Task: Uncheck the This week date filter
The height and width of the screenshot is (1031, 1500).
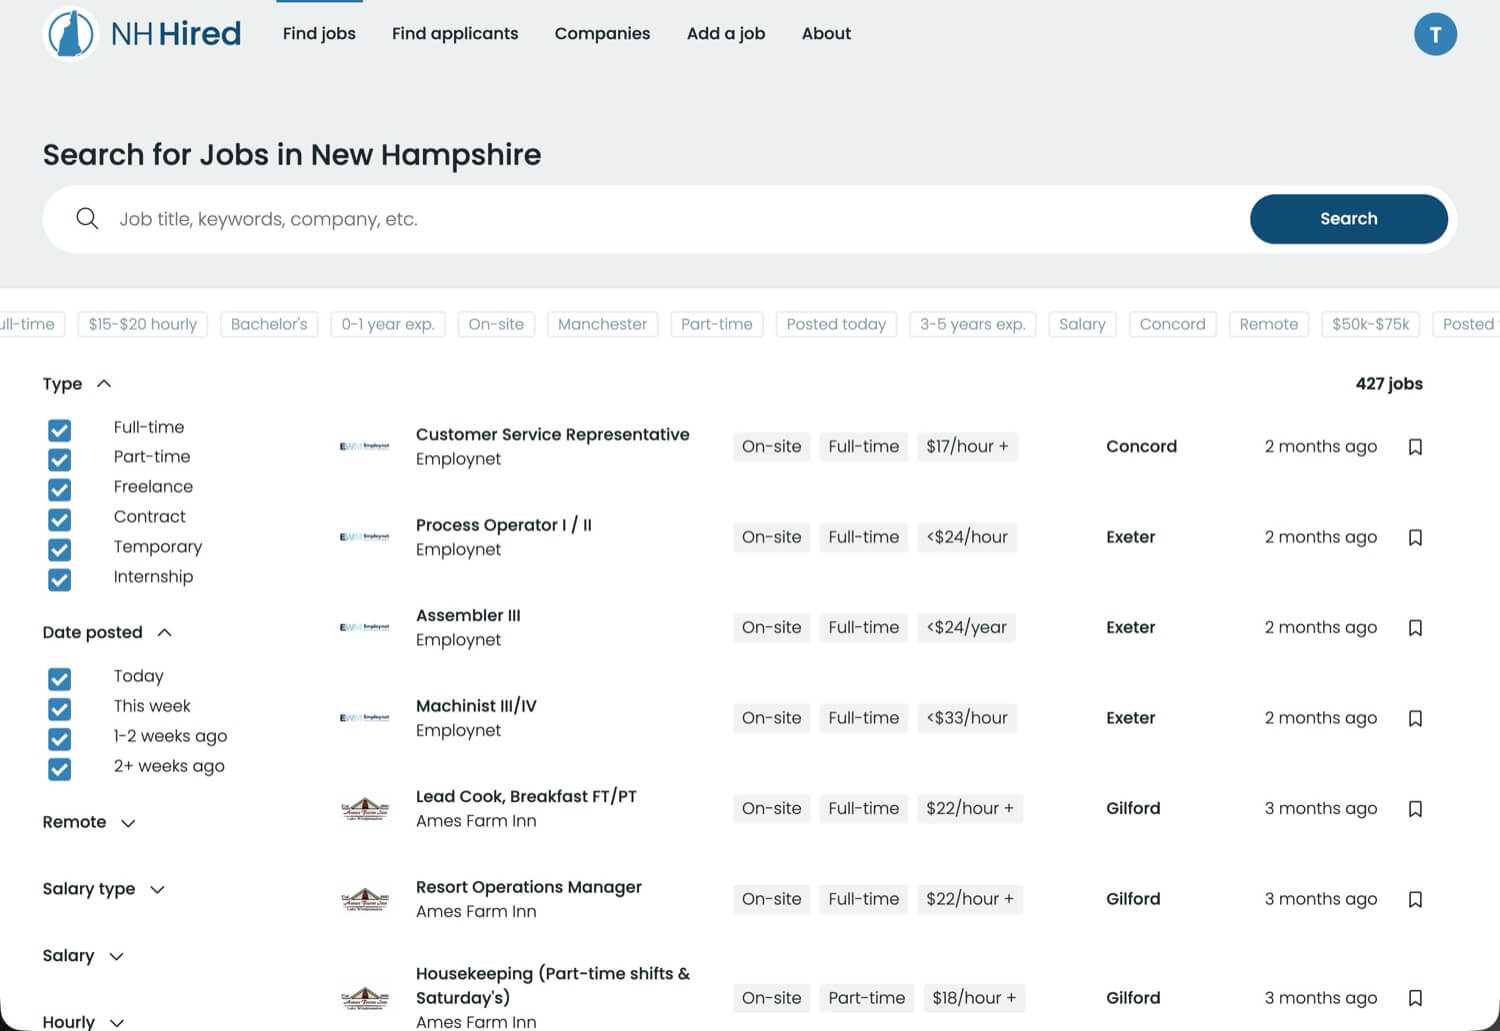Action: (60, 709)
